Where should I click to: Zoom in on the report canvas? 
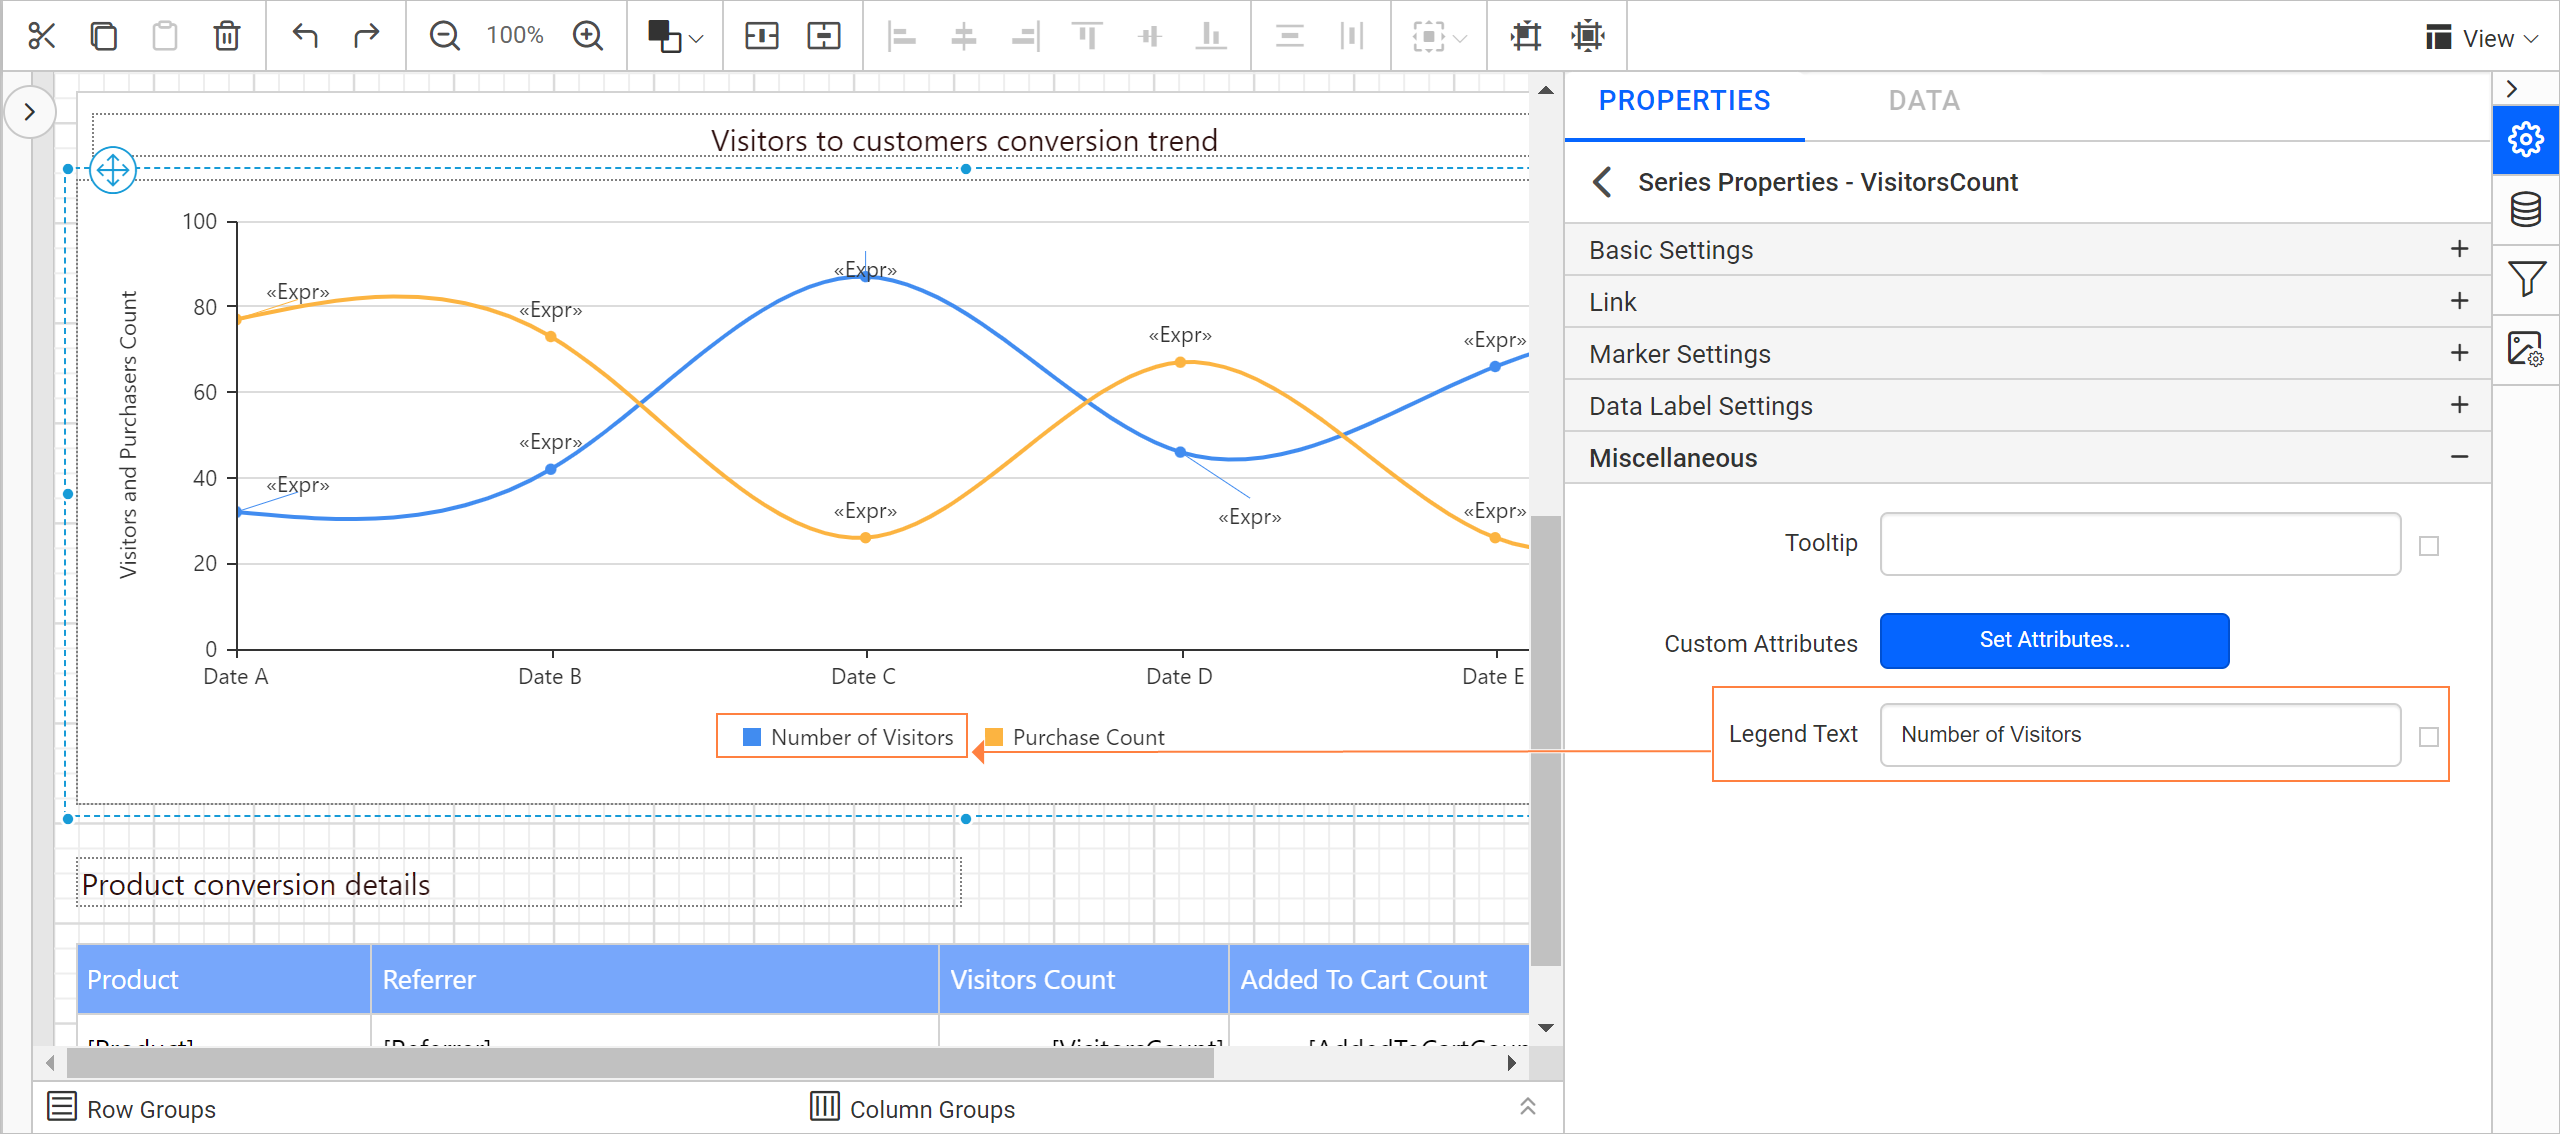click(x=588, y=35)
